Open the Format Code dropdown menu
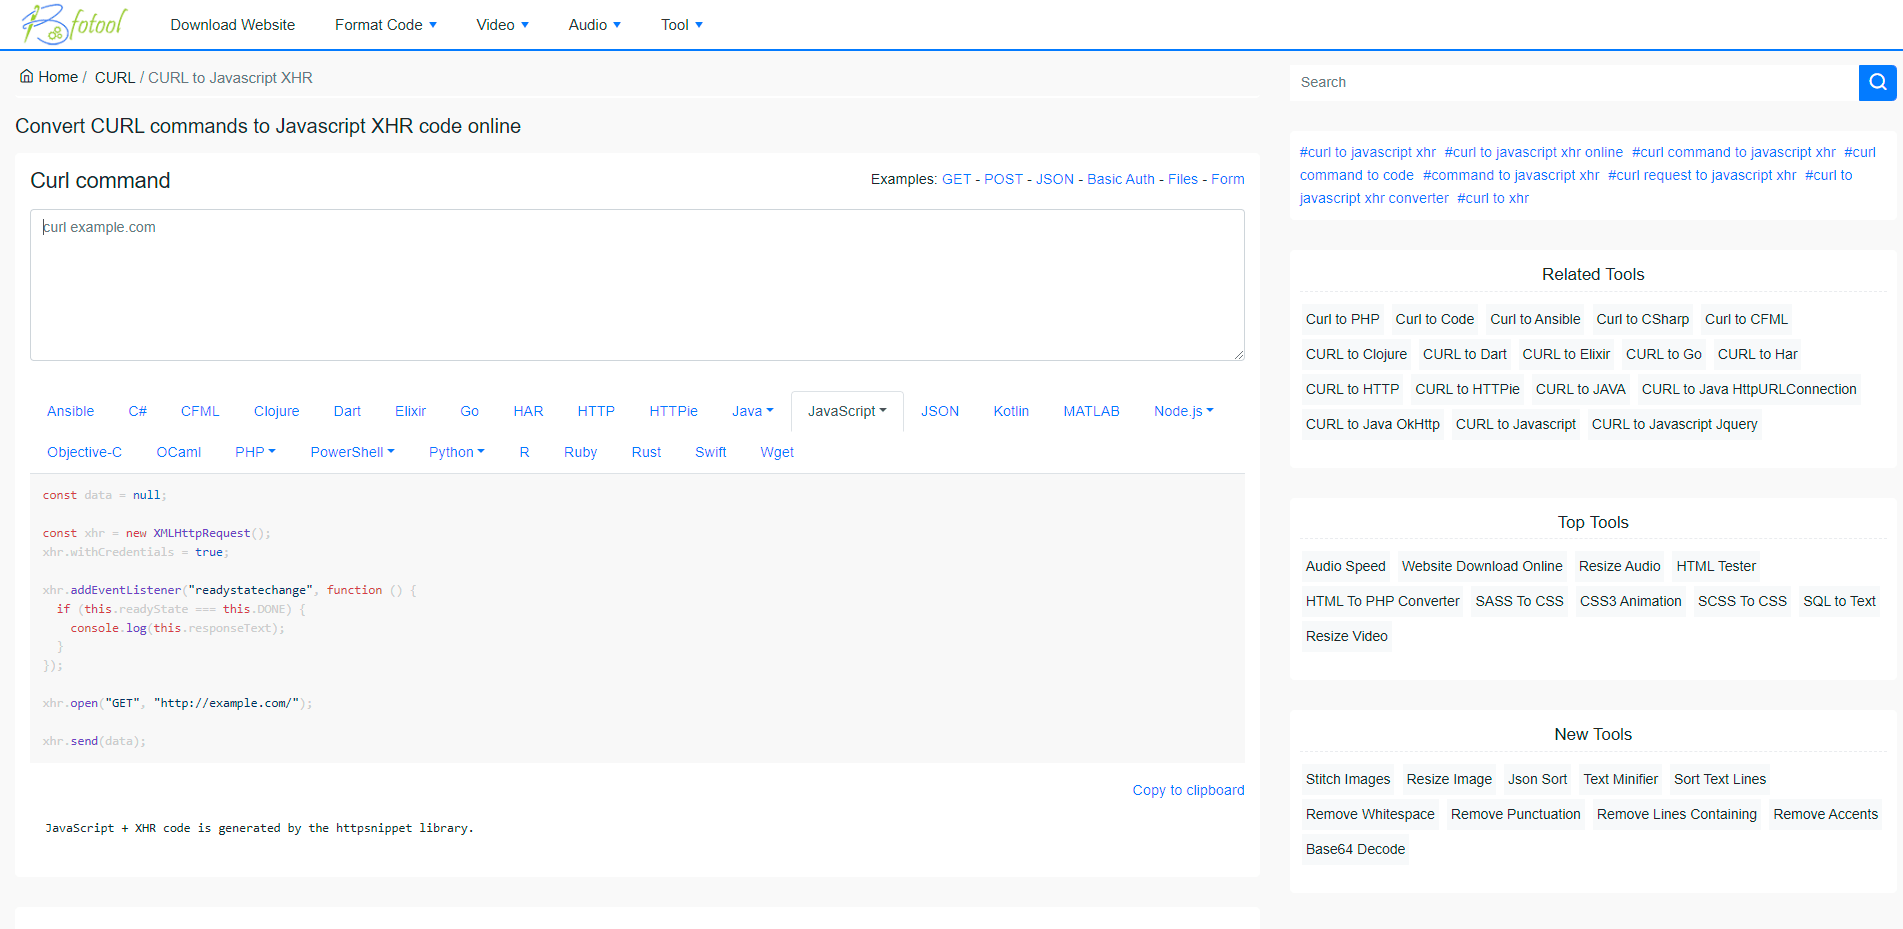The height and width of the screenshot is (929, 1903). (386, 24)
